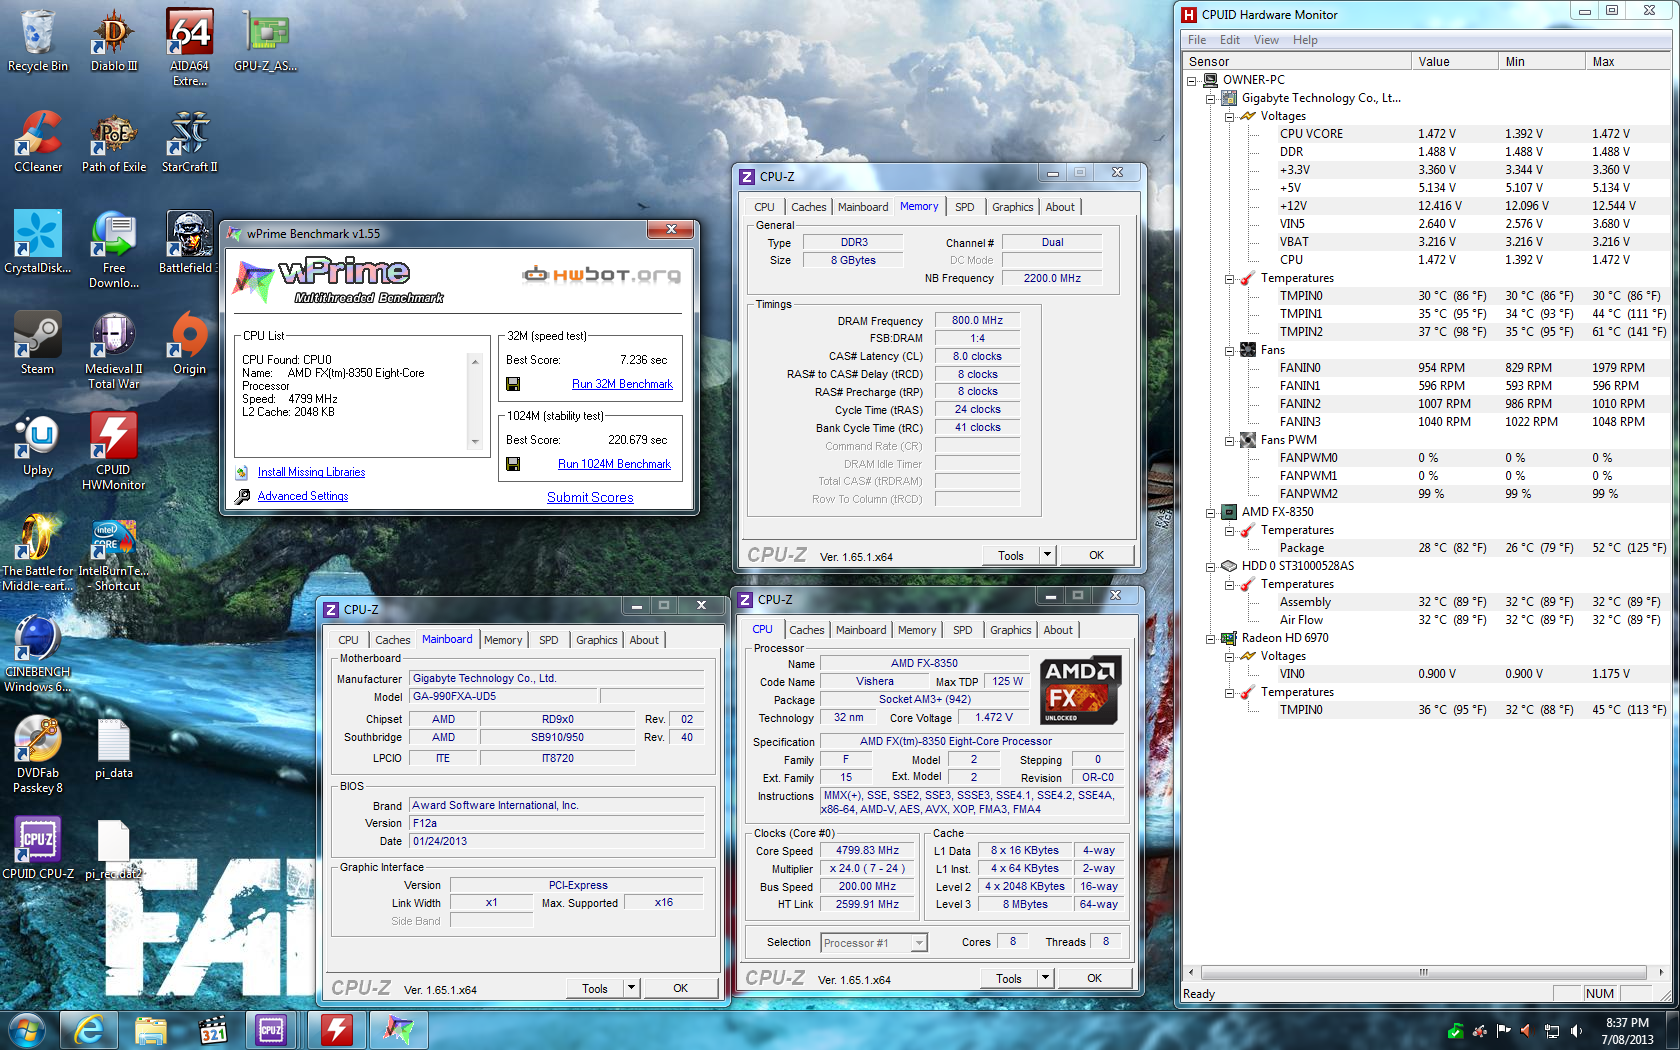Click the clock in the system tray
The width and height of the screenshot is (1680, 1050).
pos(1627,1030)
